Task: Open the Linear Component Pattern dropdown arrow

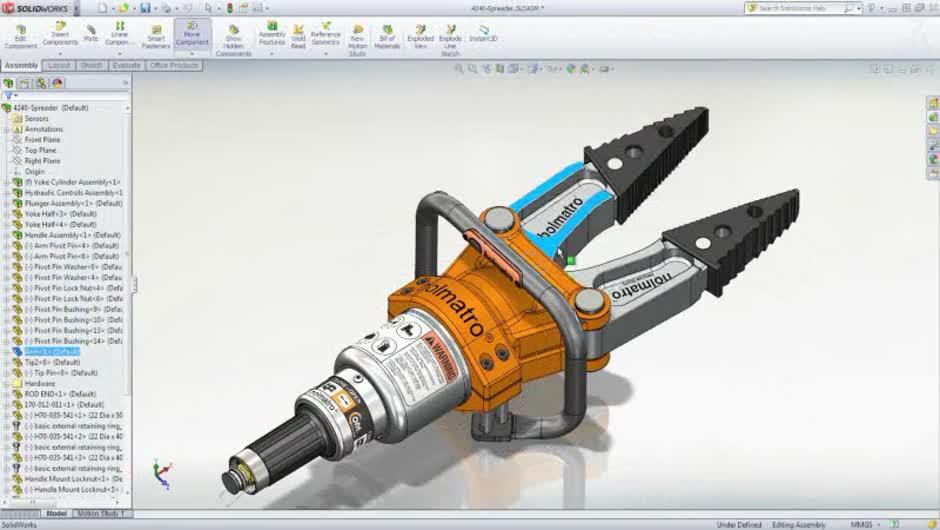Action: pos(119,54)
